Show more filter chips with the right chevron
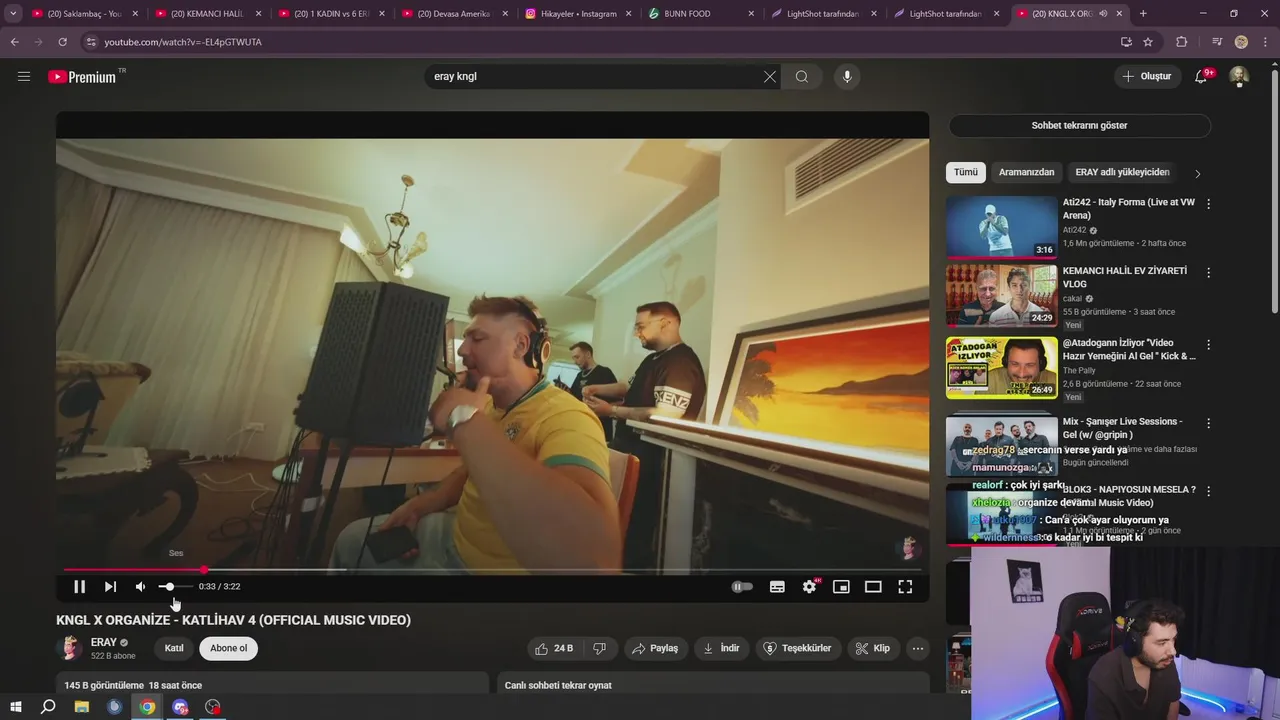 pos(1197,173)
